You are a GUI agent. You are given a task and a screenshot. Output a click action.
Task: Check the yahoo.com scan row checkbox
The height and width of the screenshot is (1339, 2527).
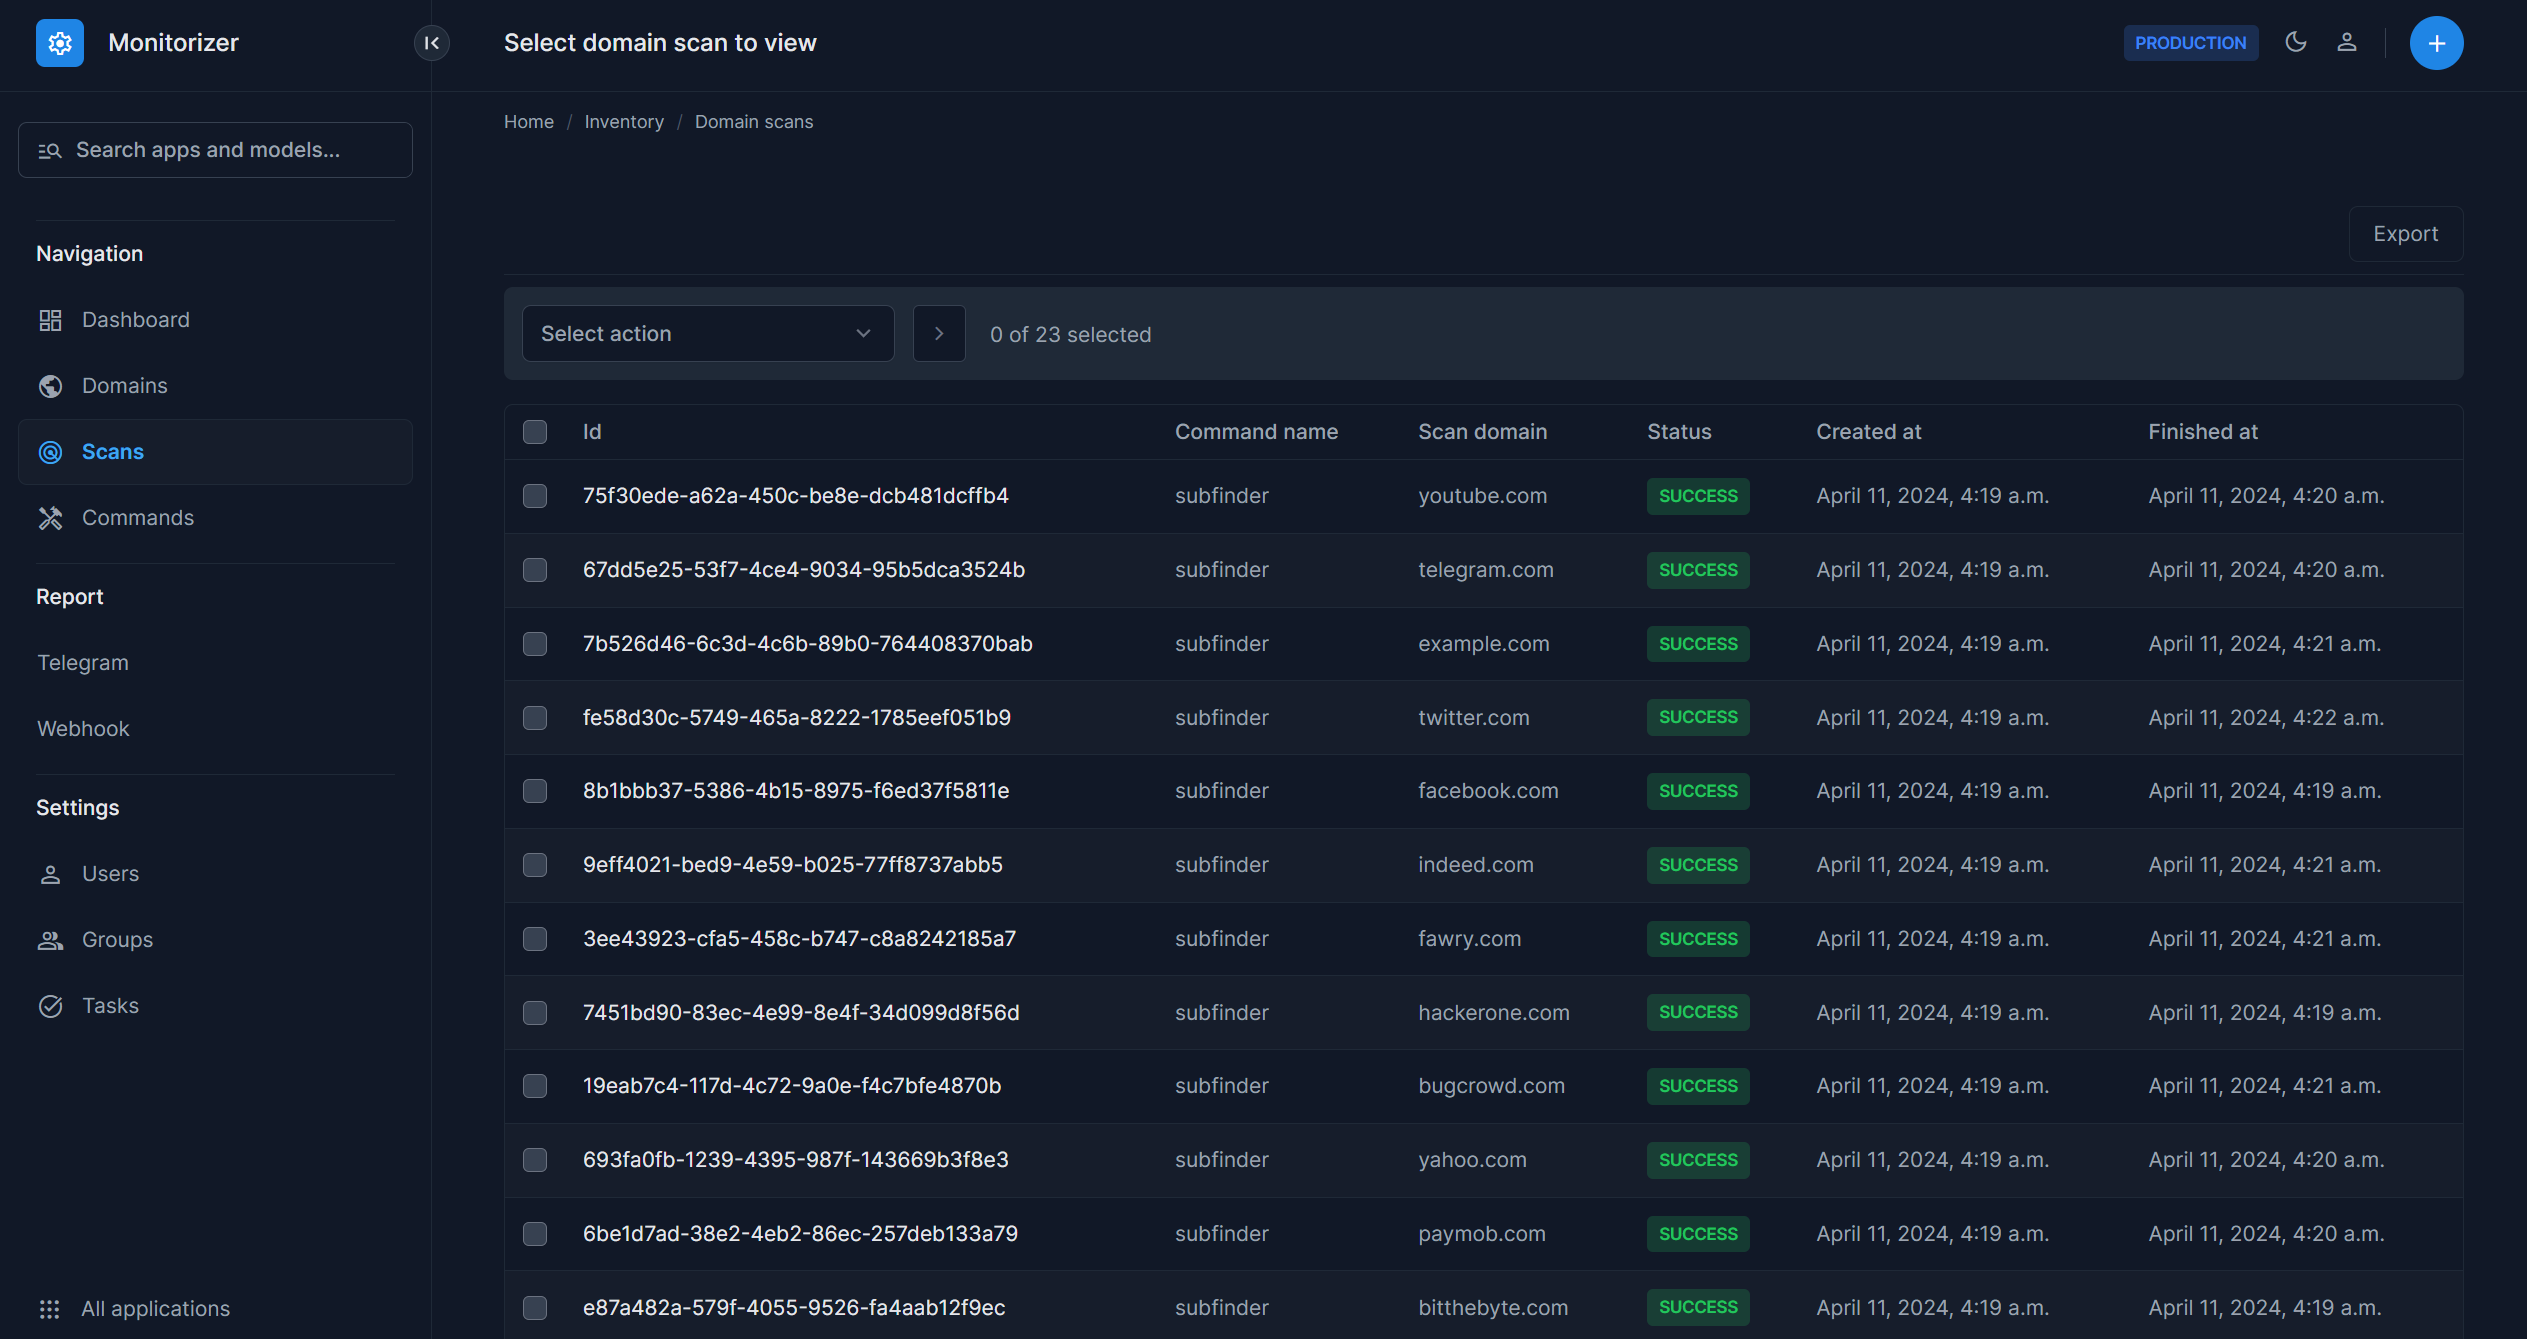pos(535,1160)
